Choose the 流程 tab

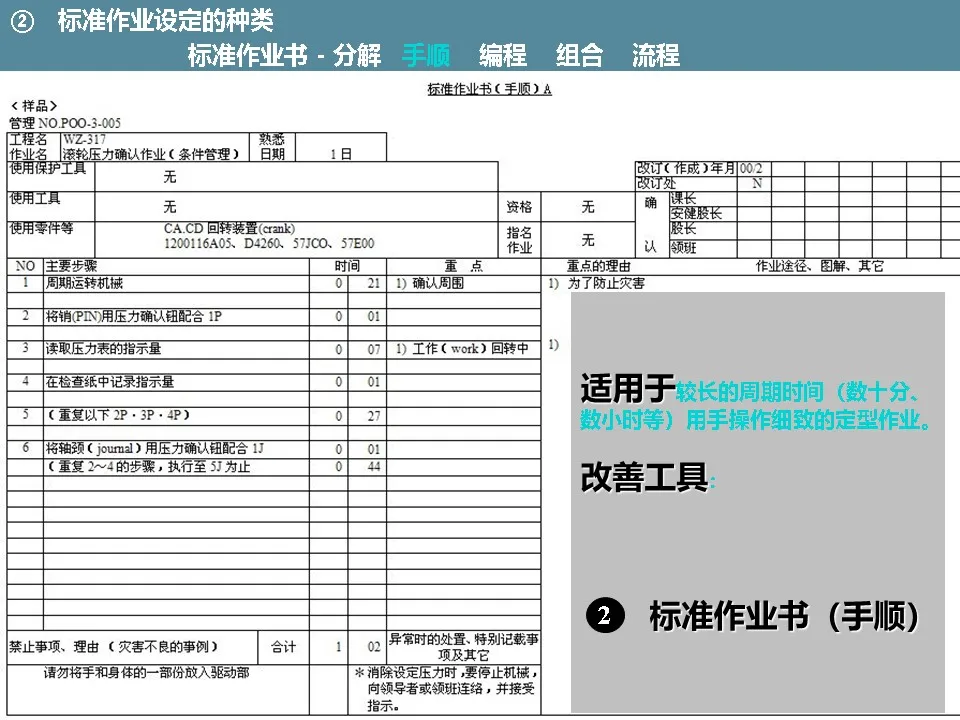pyautogui.click(x=655, y=56)
